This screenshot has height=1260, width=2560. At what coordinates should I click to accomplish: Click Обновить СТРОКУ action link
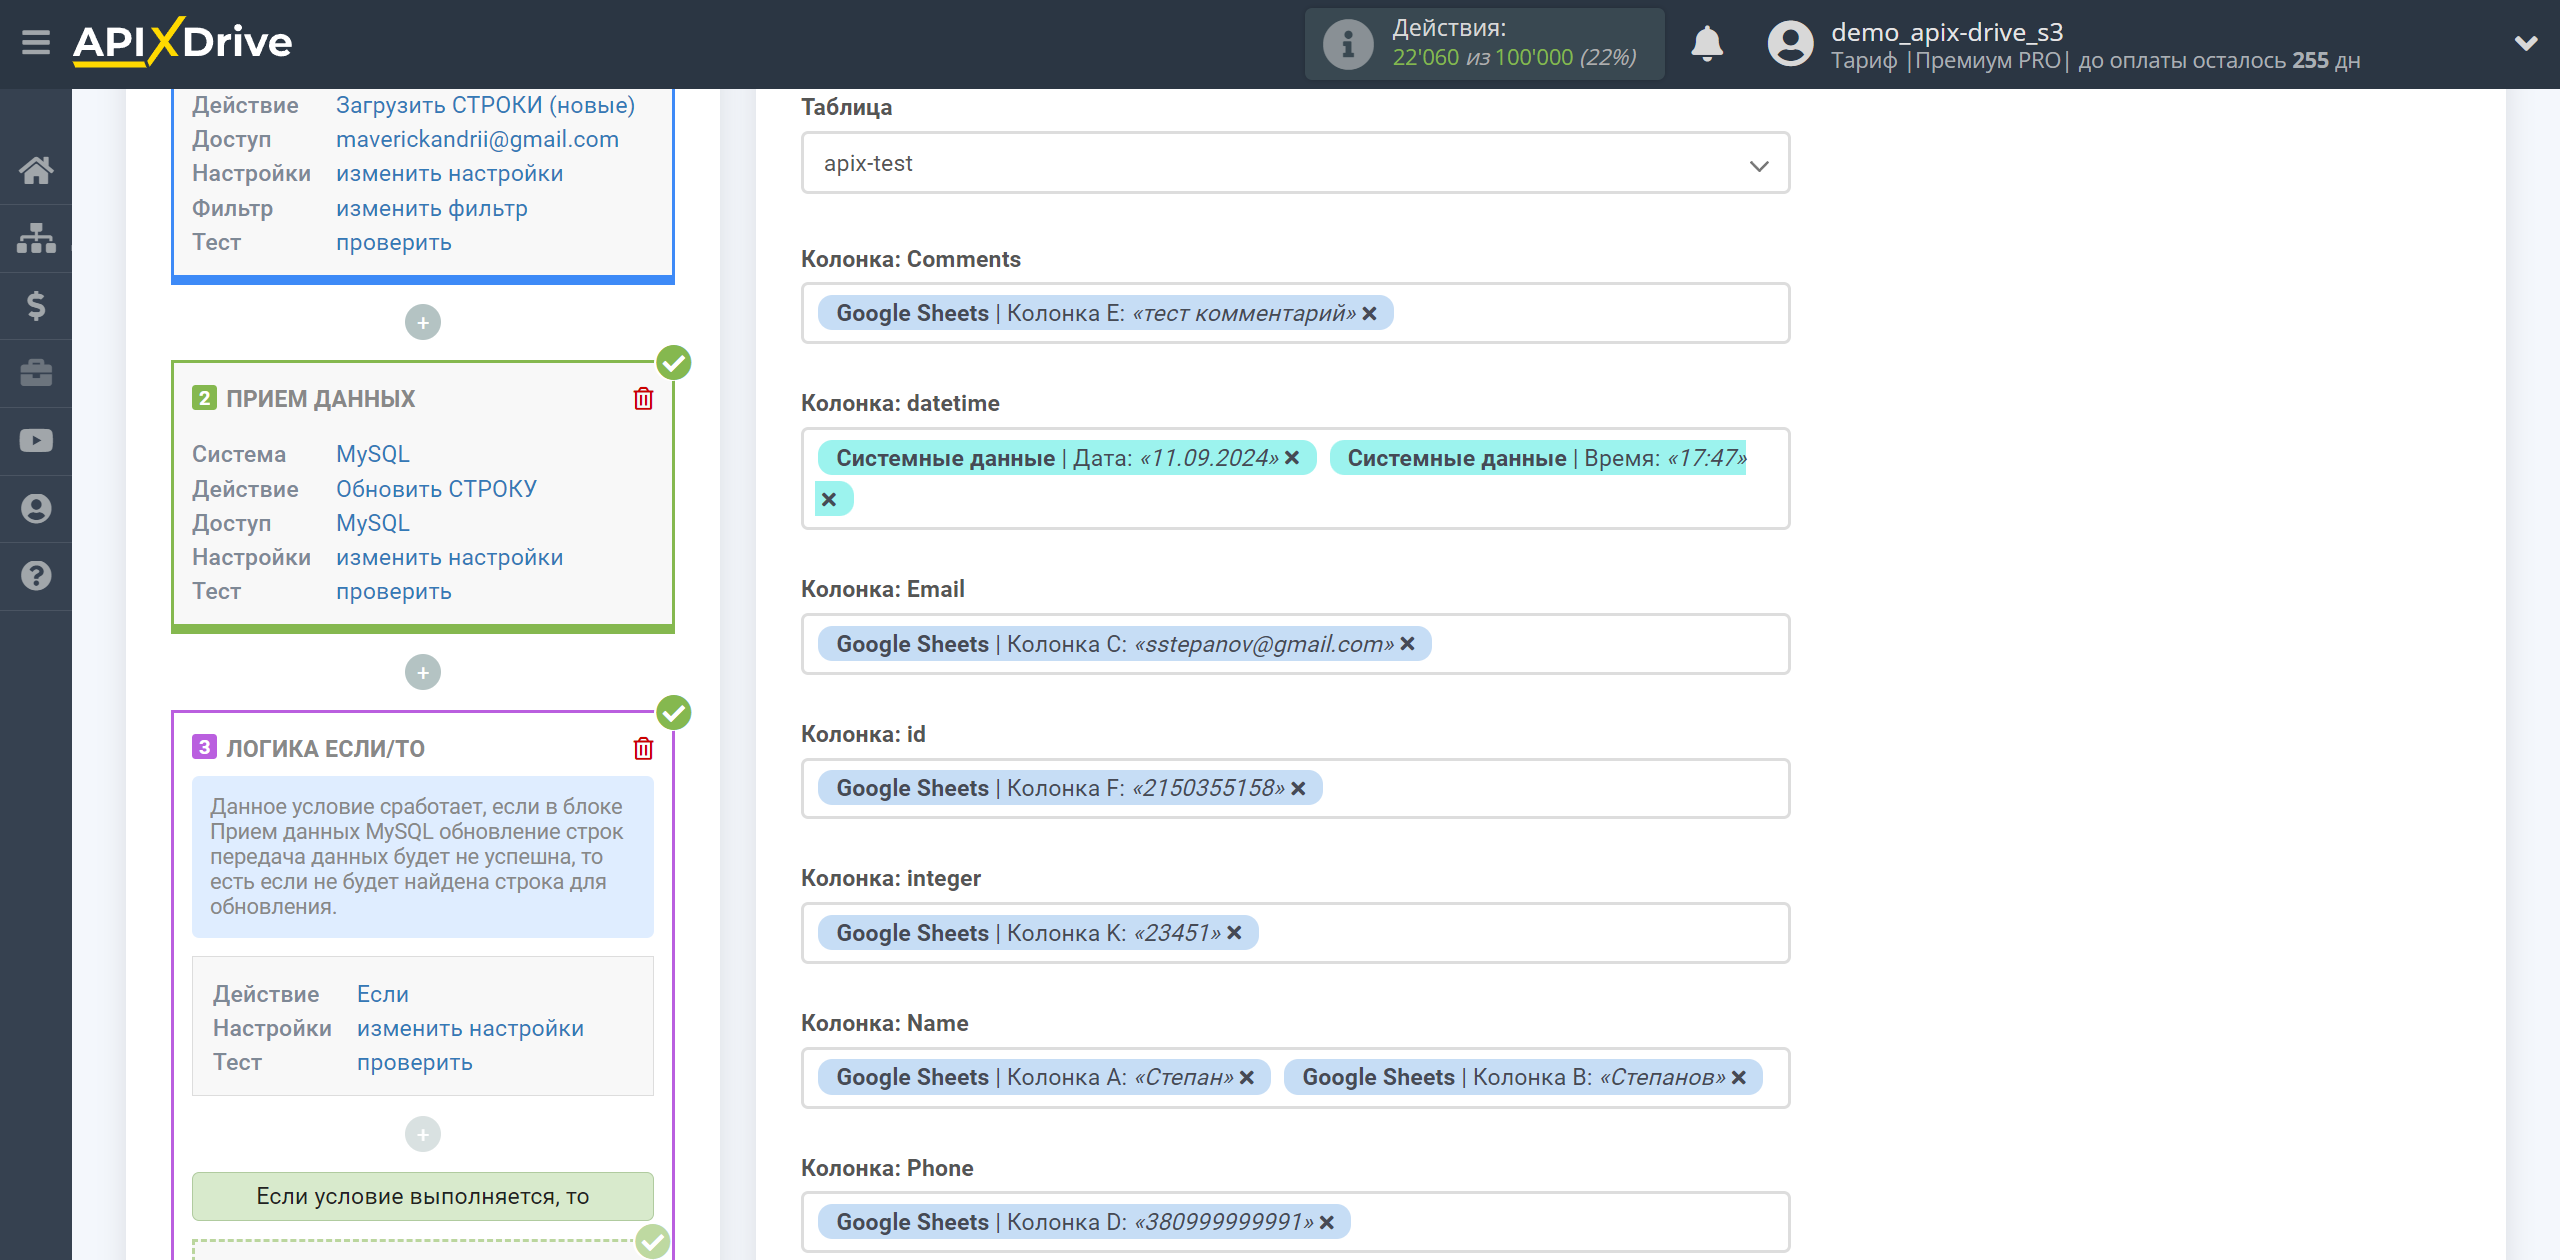click(x=436, y=489)
